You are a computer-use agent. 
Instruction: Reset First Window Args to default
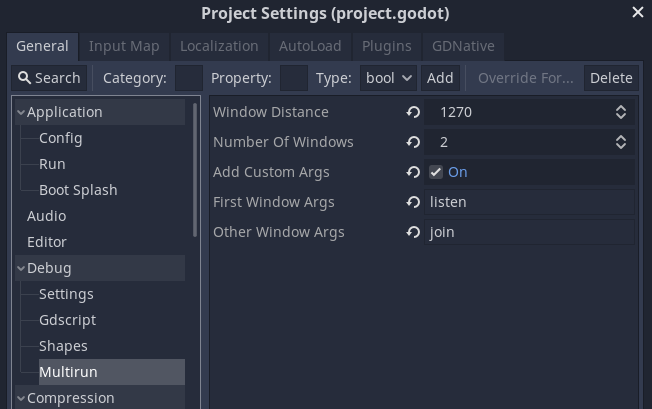413,202
